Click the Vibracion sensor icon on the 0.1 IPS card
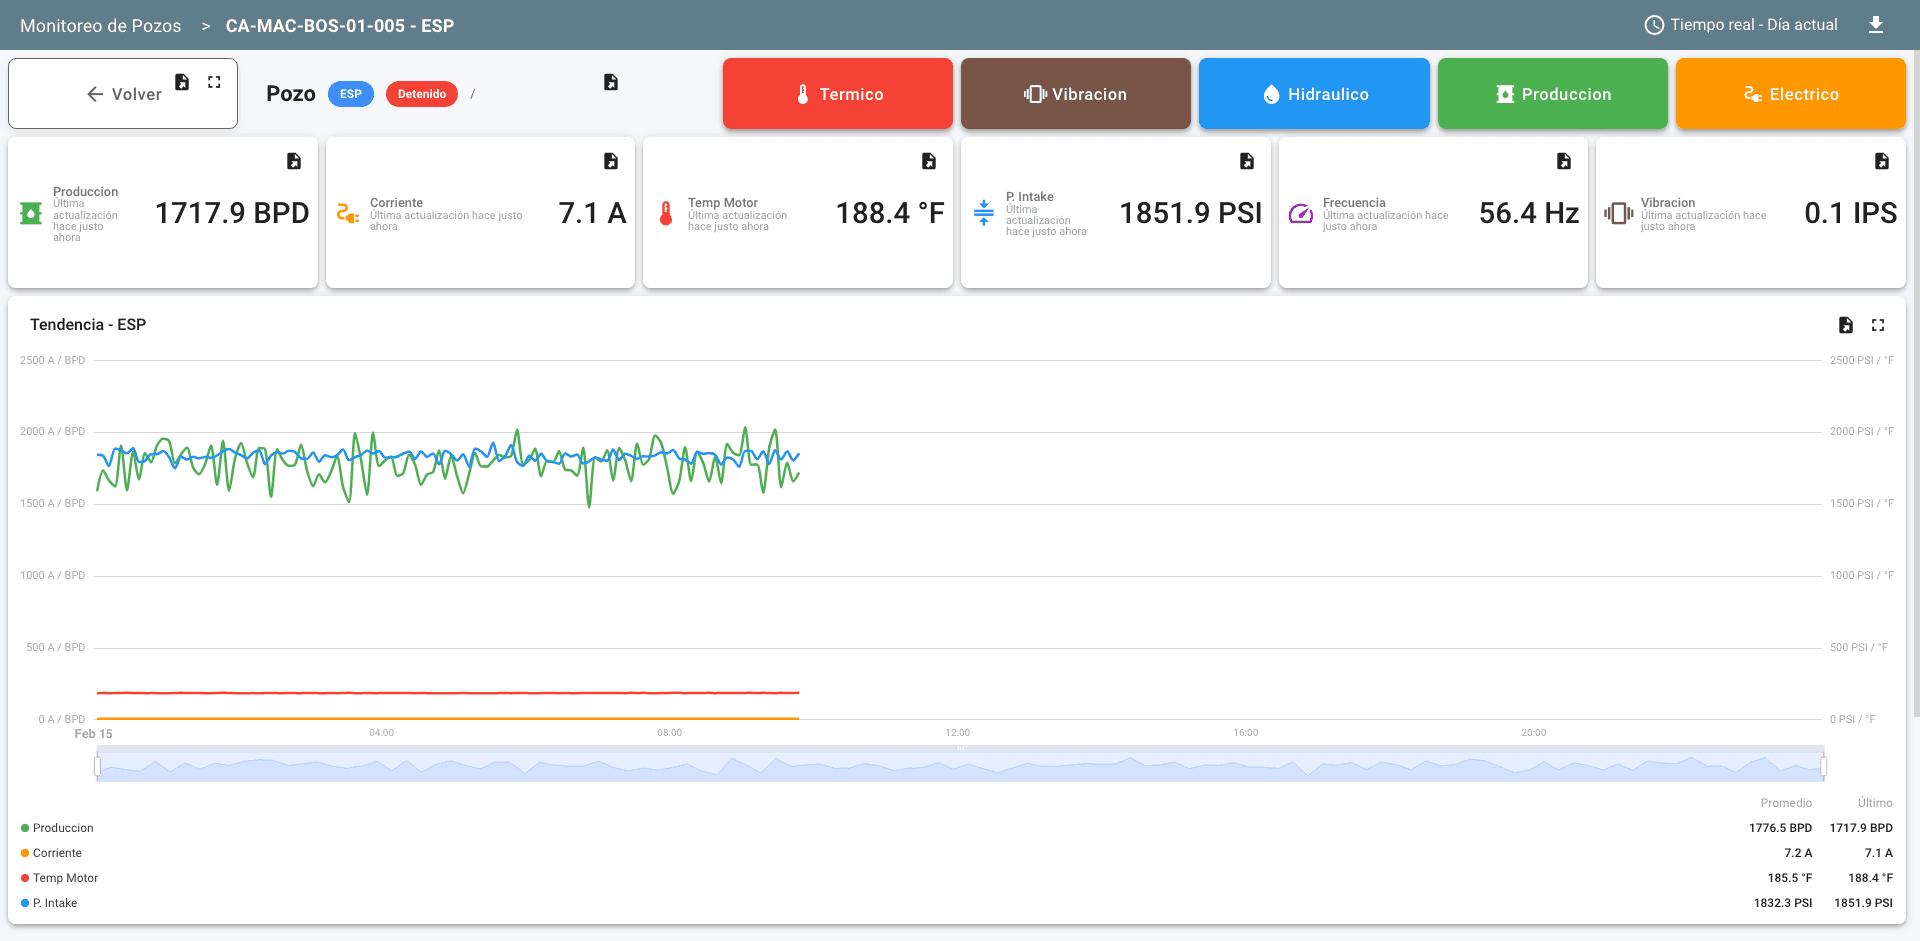The height and width of the screenshot is (941, 1920). pos(1617,213)
